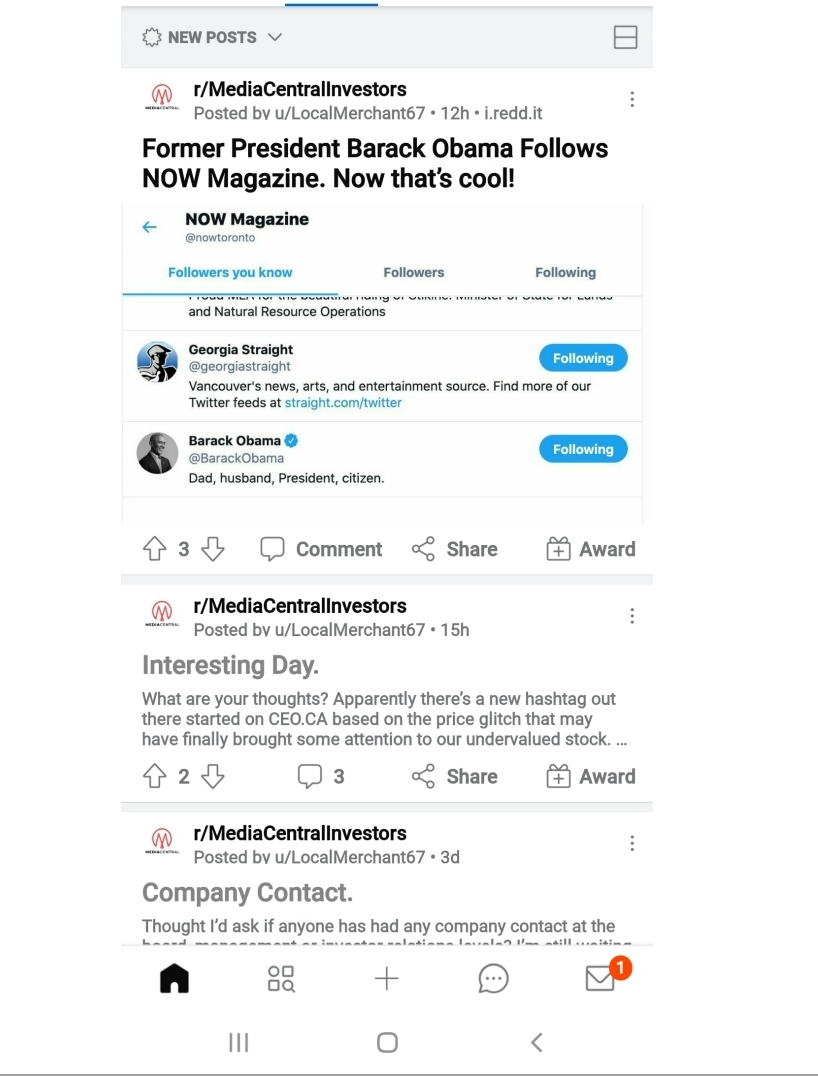
Task: Downvote the Barack Obama post
Action: (212, 549)
